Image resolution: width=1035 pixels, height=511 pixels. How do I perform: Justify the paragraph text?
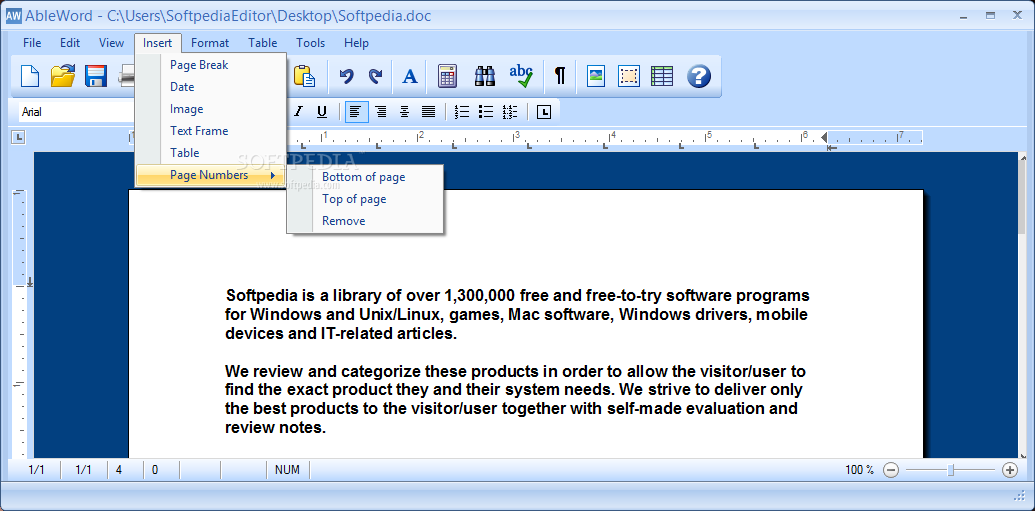tap(429, 112)
